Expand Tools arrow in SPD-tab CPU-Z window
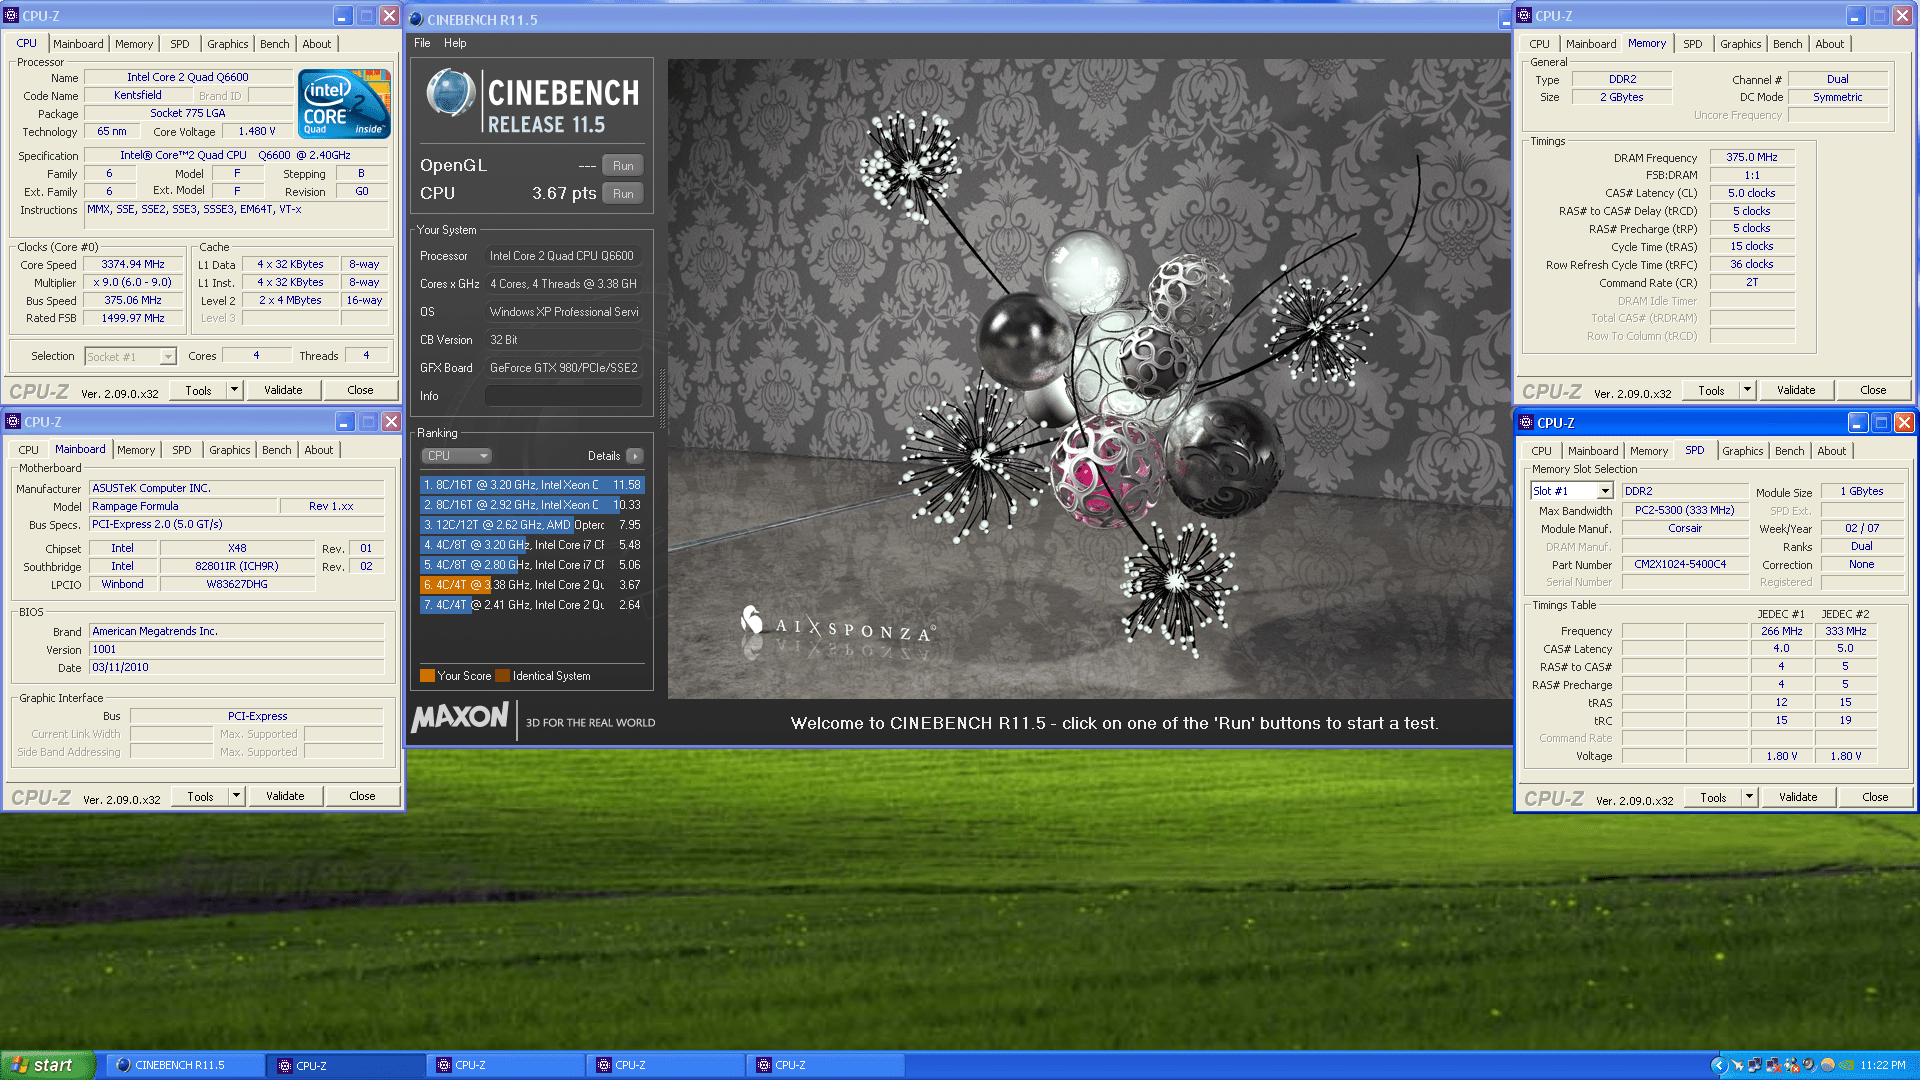Viewport: 1920px width, 1080px height. click(x=1749, y=797)
